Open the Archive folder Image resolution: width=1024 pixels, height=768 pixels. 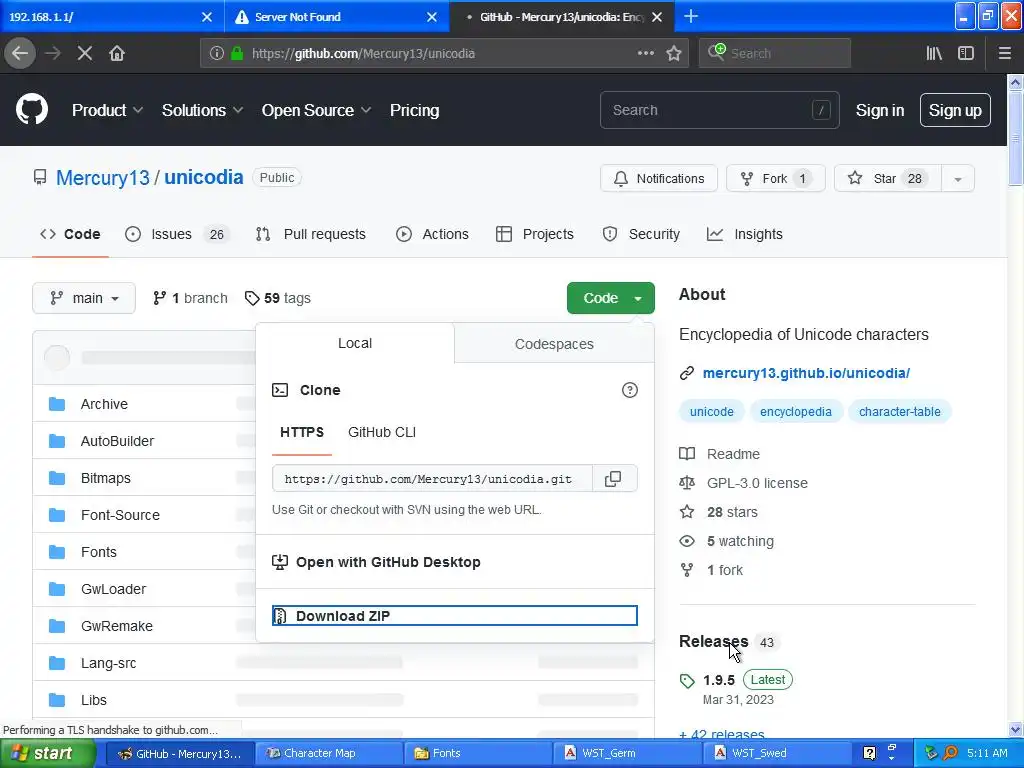pos(104,404)
